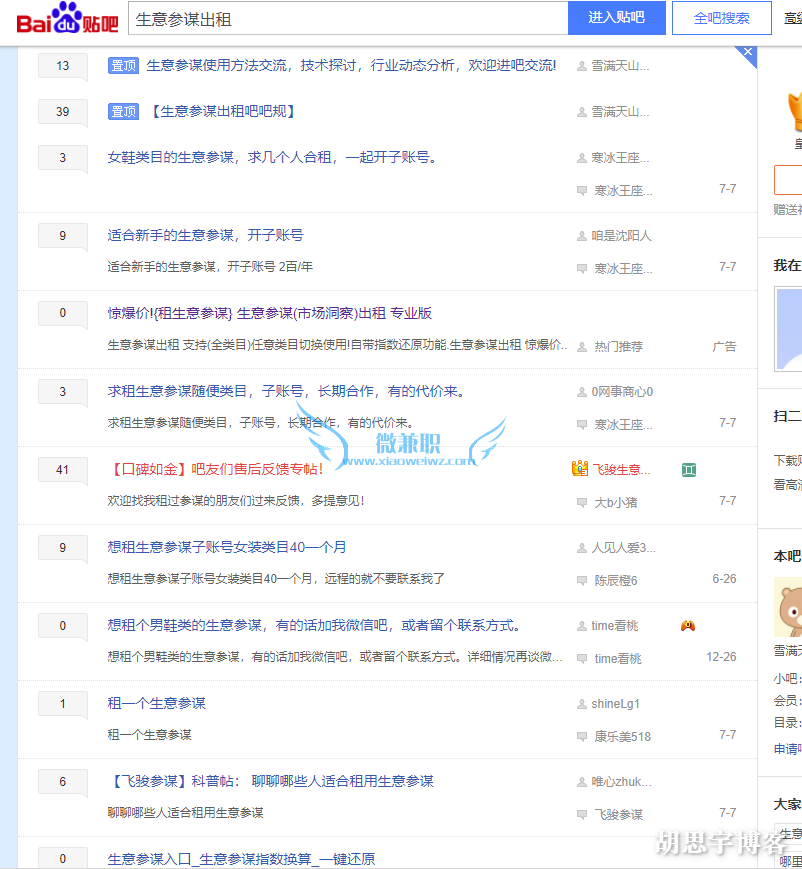Click the snippet 欢迎找我租过参谋的朋友们过来反馈
This screenshot has height=869, width=802.
[x=236, y=501]
